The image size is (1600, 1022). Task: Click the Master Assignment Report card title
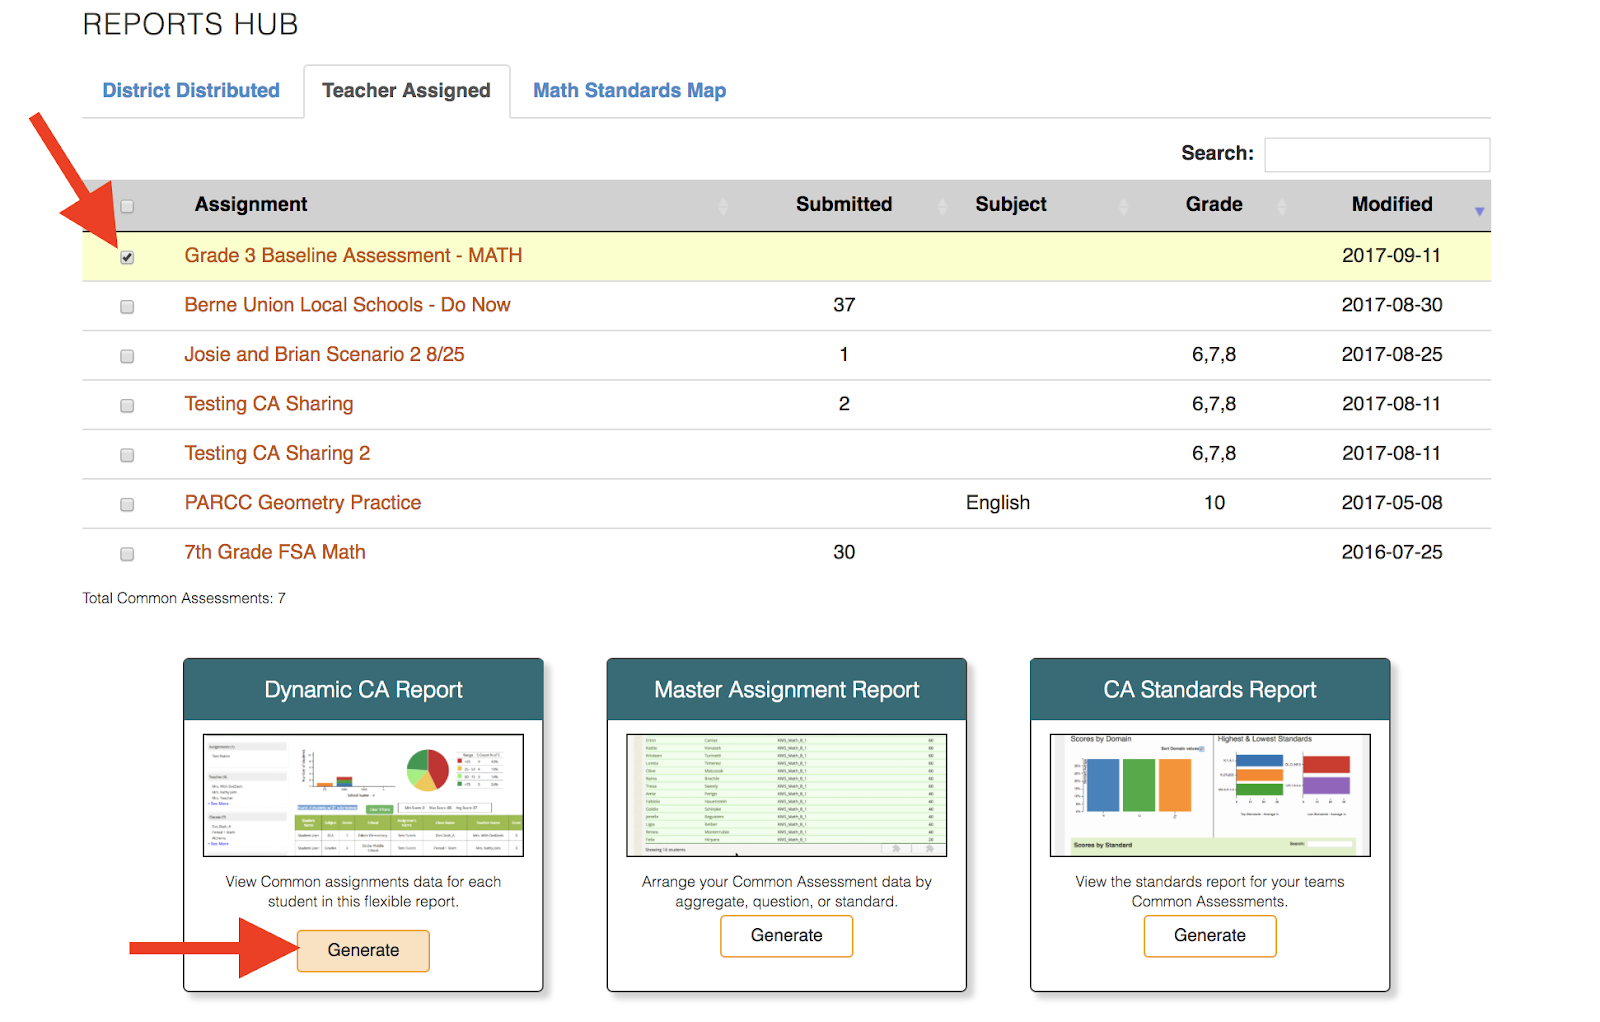[x=787, y=690]
